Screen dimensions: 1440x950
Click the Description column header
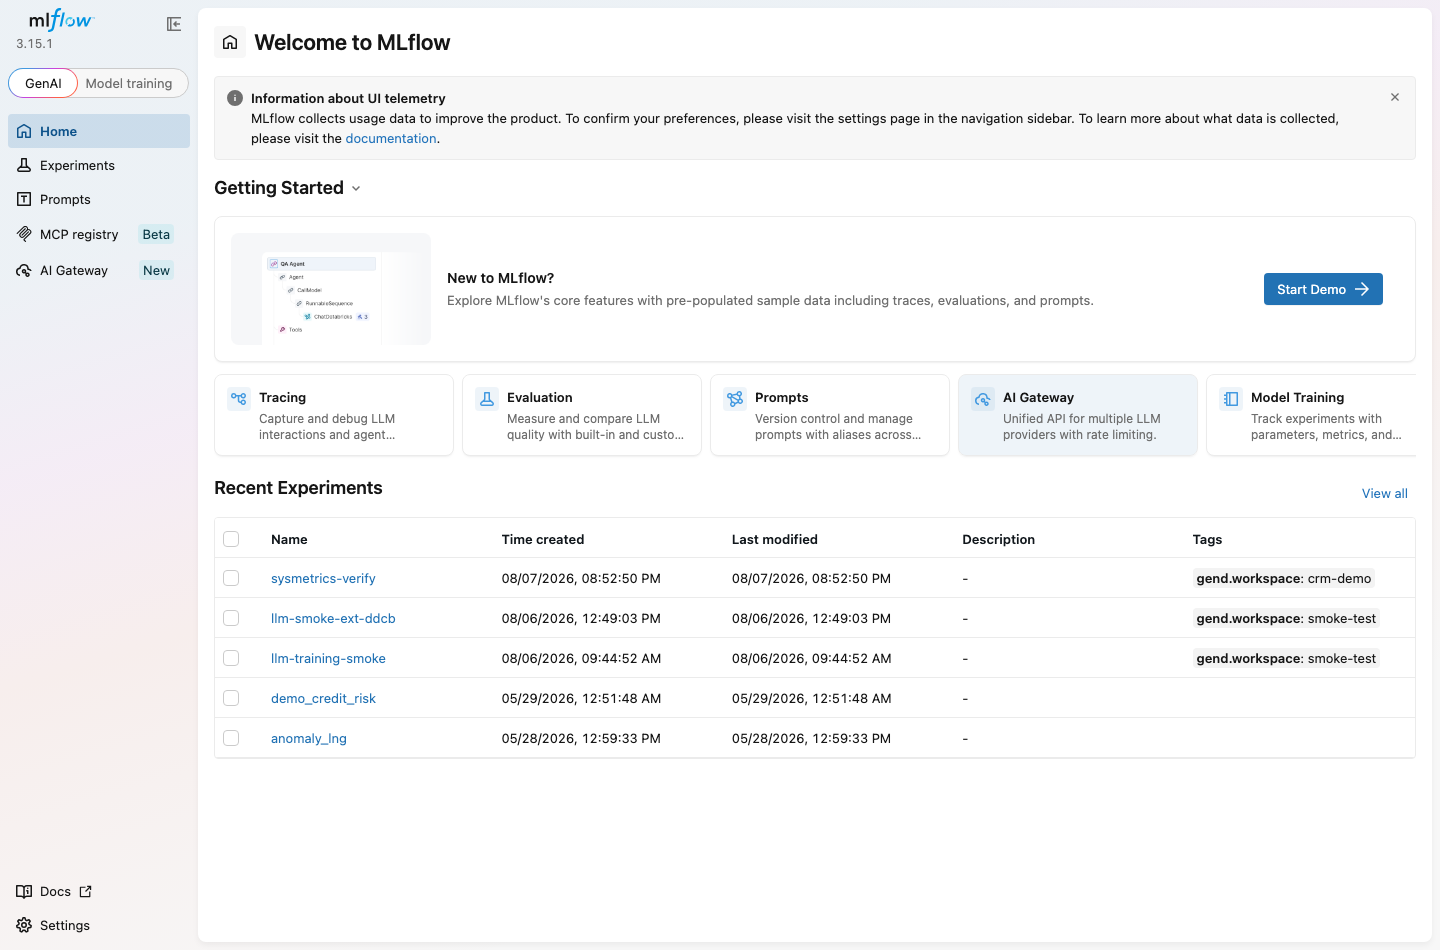pos(998,539)
